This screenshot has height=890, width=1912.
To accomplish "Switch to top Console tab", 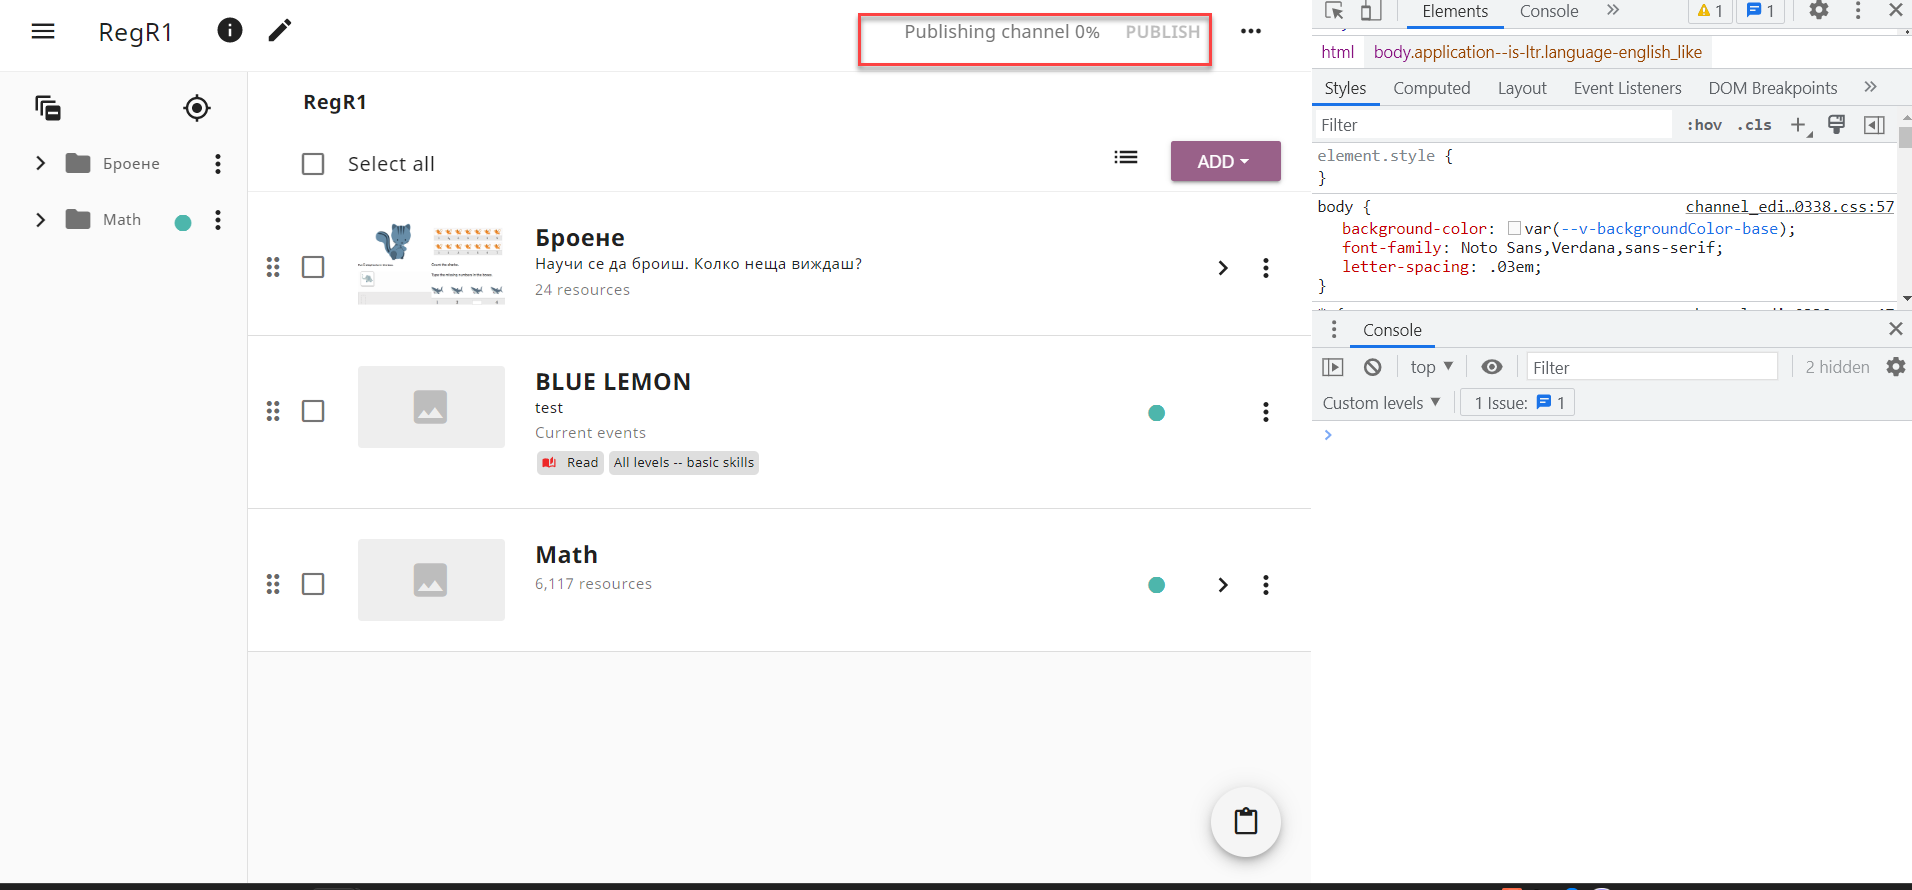I will (1549, 11).
